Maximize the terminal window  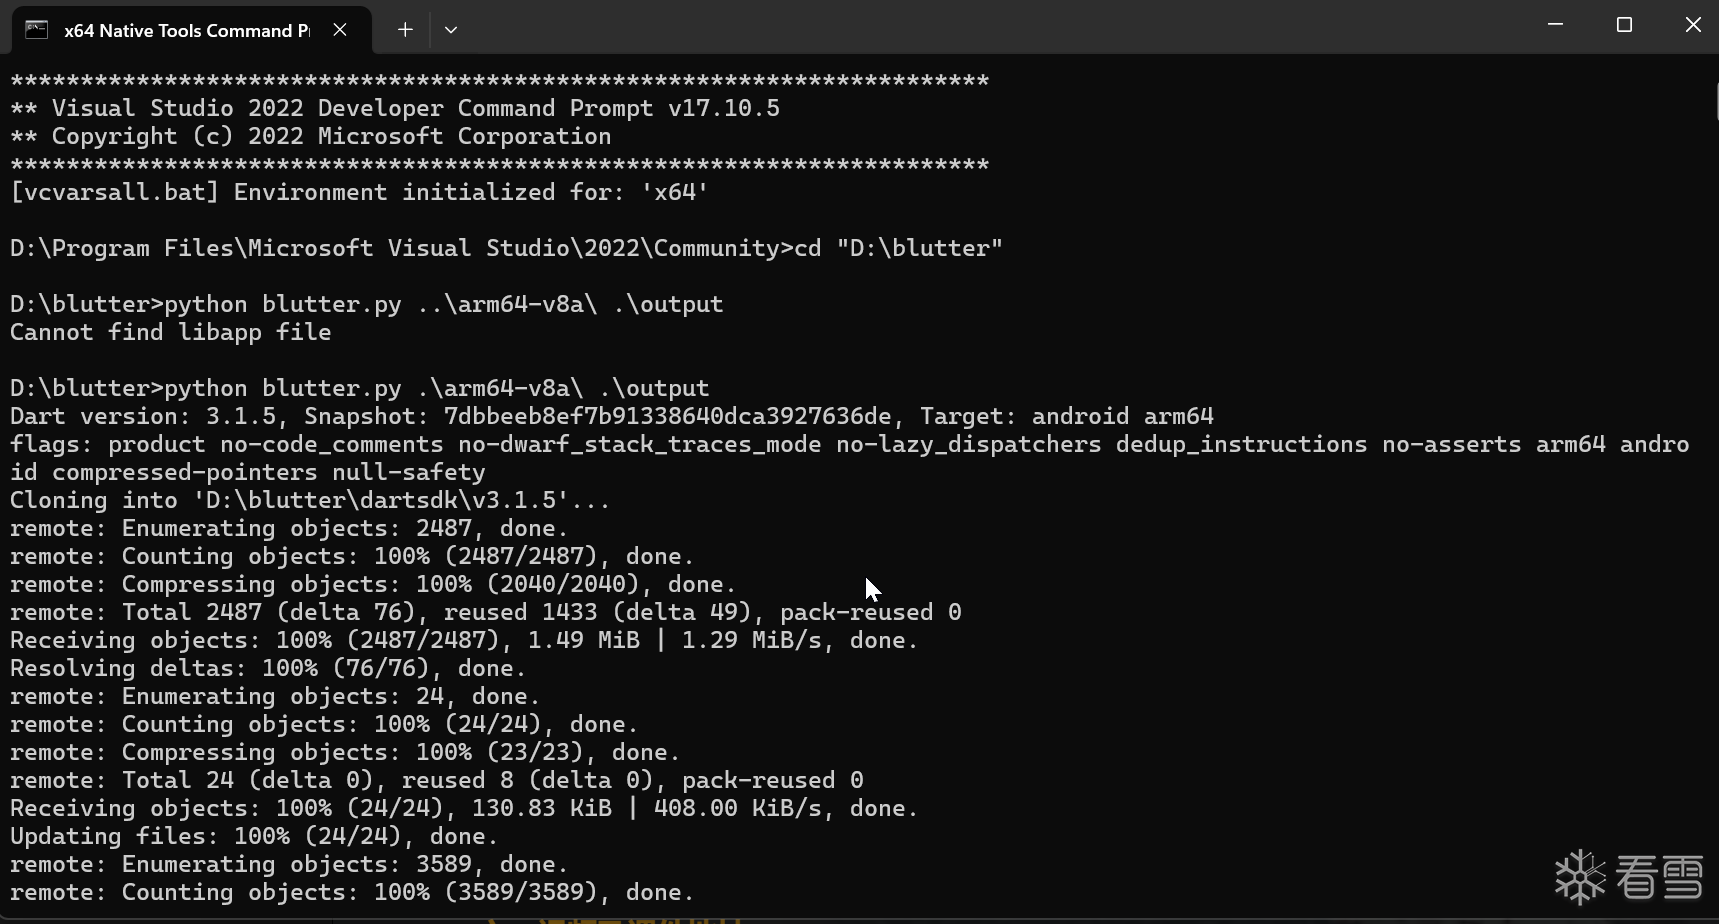coord(1624,25)
